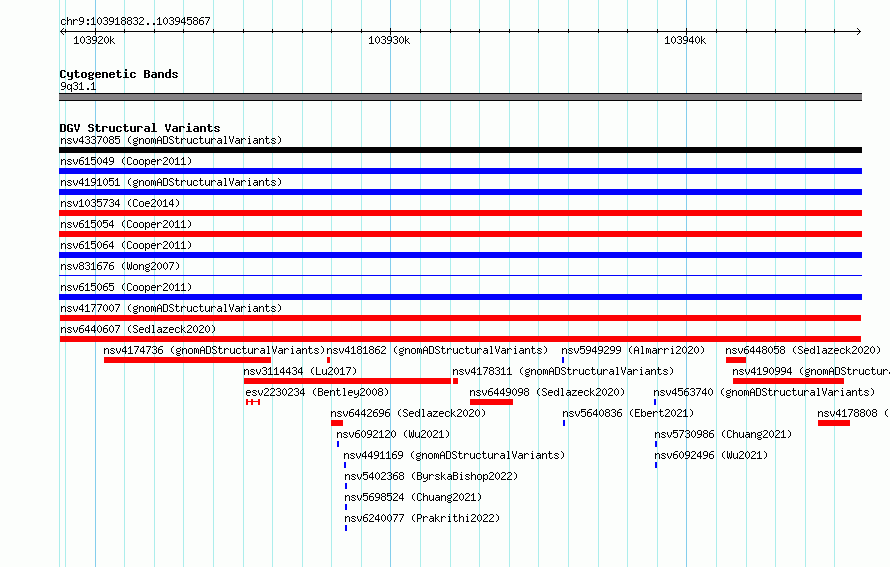This screenshot has height=567, width=890.
Task: Open nsv5949299 (Almarri2020) label
Action: point(633,350)
